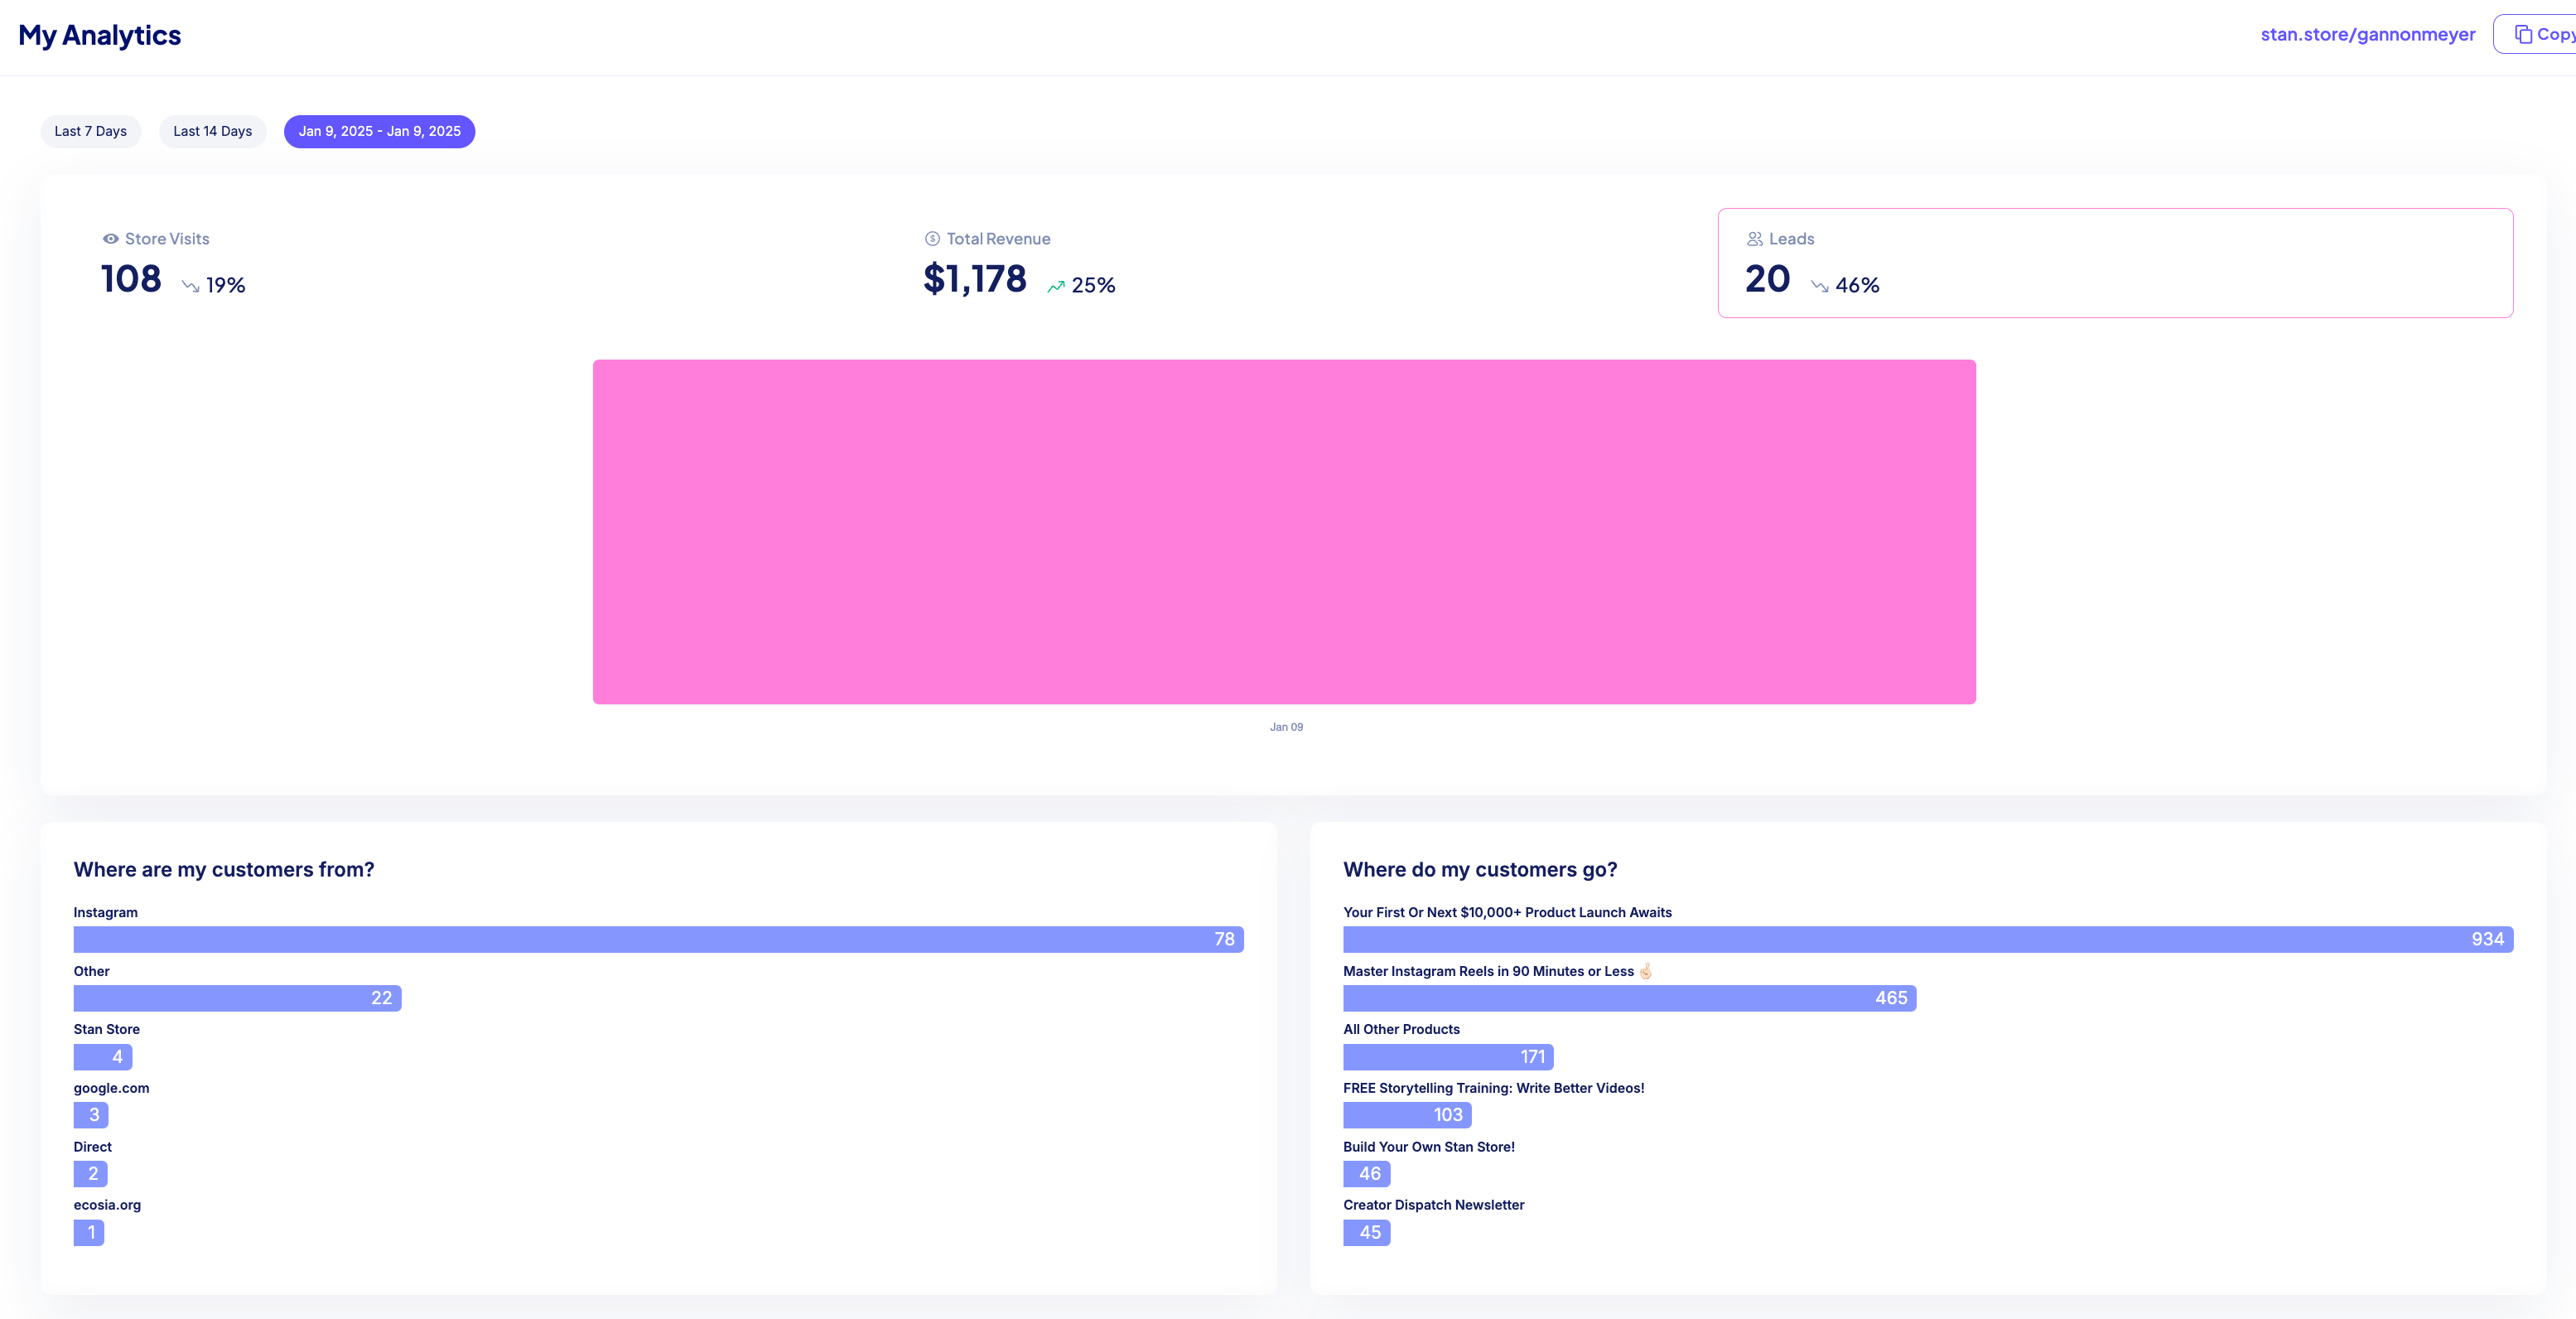Click the pink Jan 09 chart bar
The height and width of the screenshot is (1319, 2576).
point(1284,531)
